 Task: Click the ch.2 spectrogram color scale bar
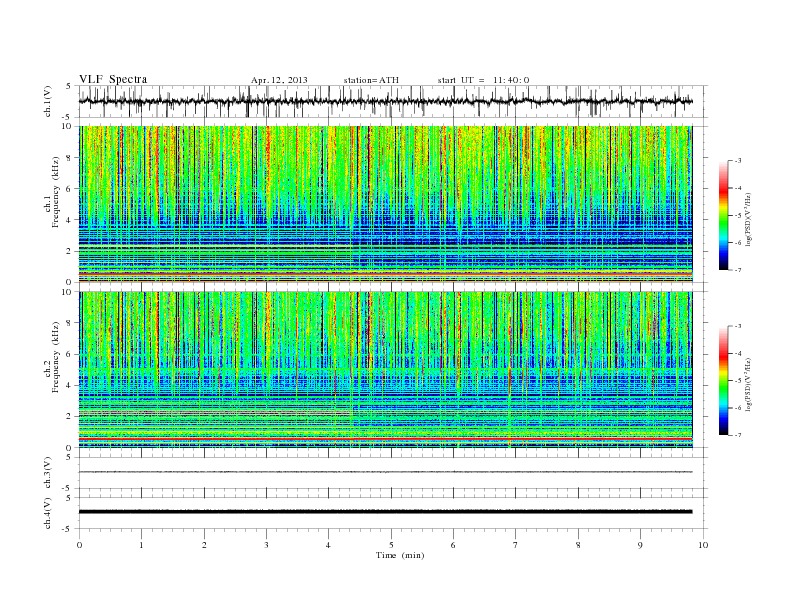[723, 380]
